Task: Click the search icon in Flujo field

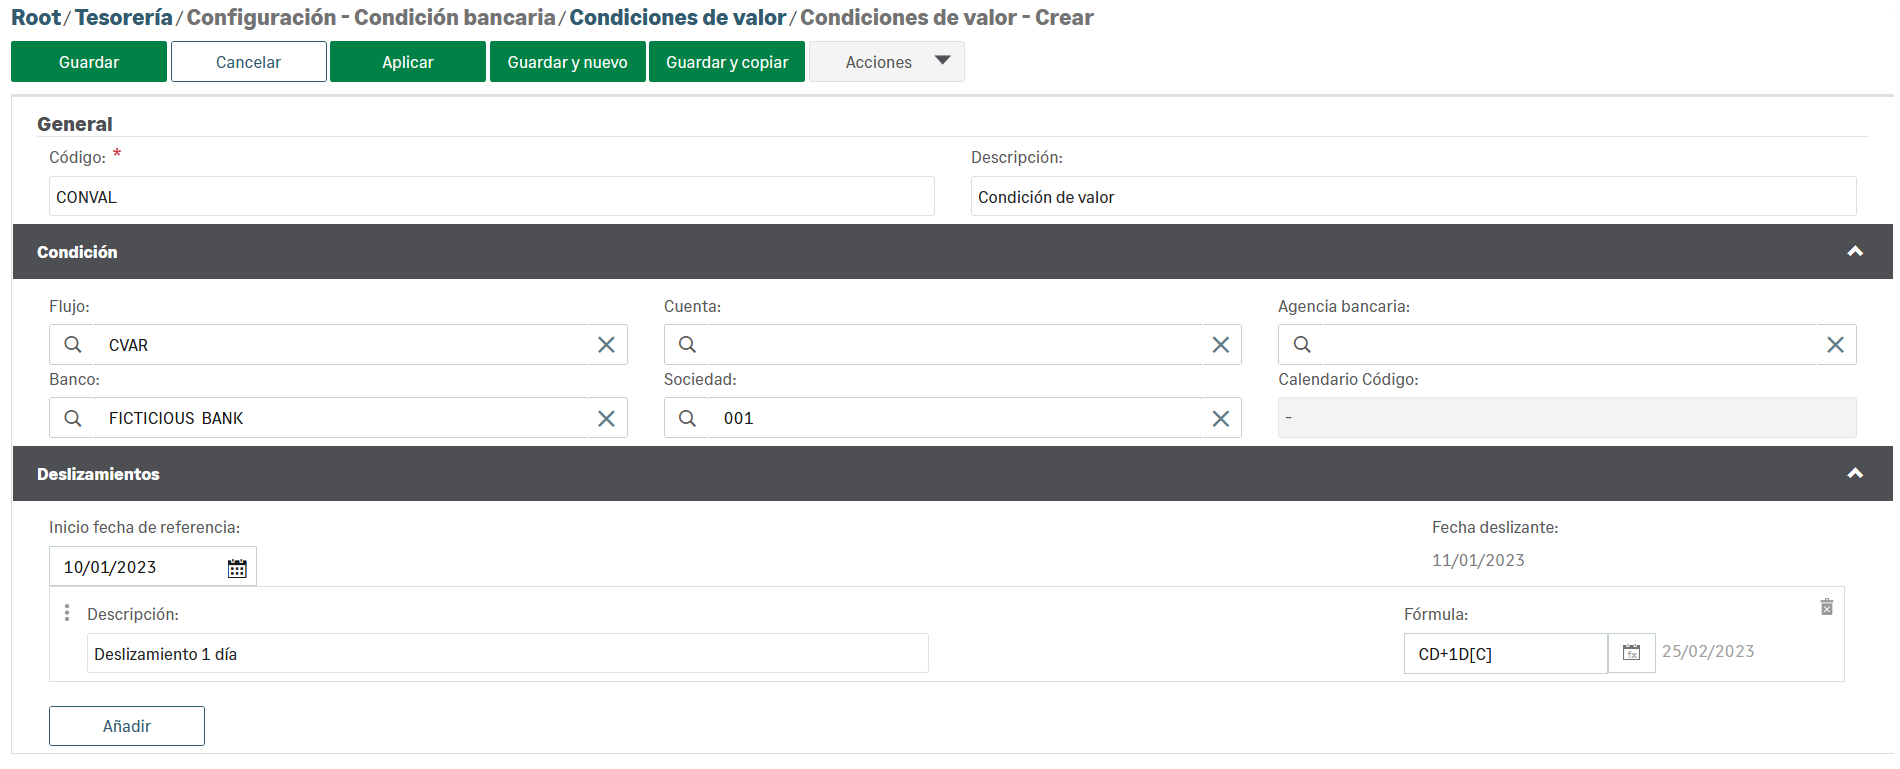Action: 73,345
